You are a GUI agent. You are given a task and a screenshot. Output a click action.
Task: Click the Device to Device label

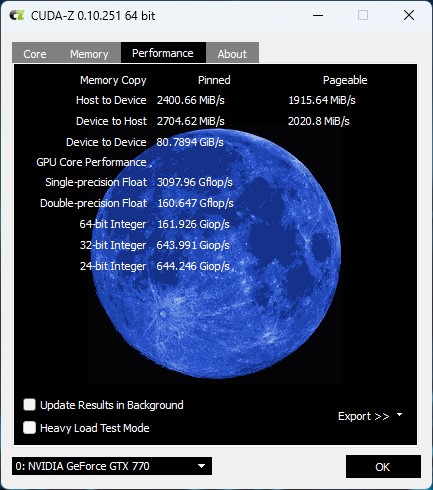pyautogui.click(x=106, y=142)
